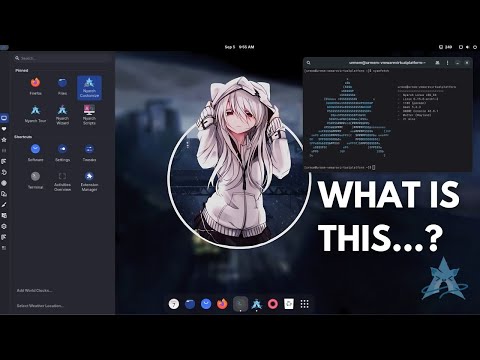The image size is (480, 360).
Task: Show all applications grid in the dock
Action: click(305, 304)
